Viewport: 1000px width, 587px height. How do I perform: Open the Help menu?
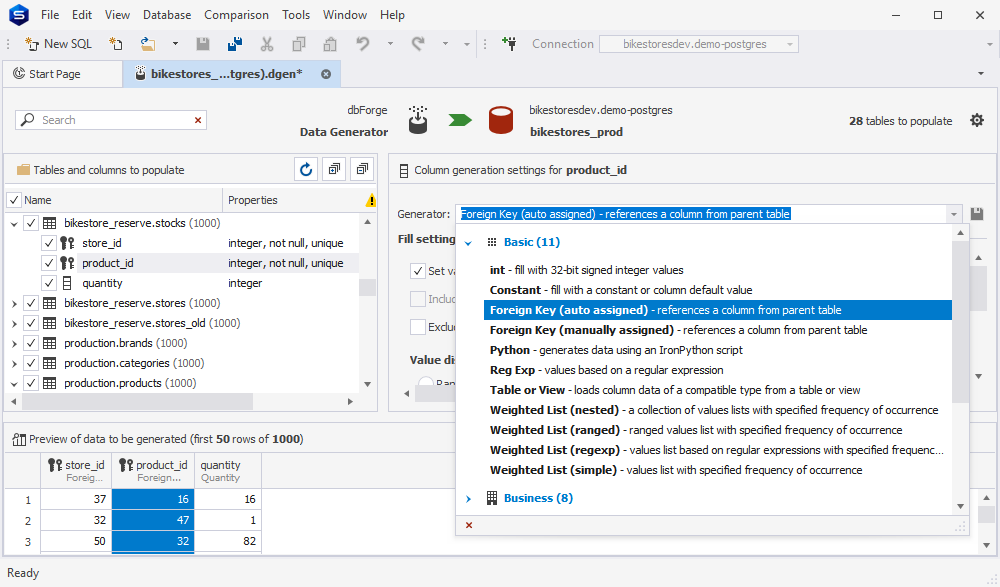coord(392,15)
